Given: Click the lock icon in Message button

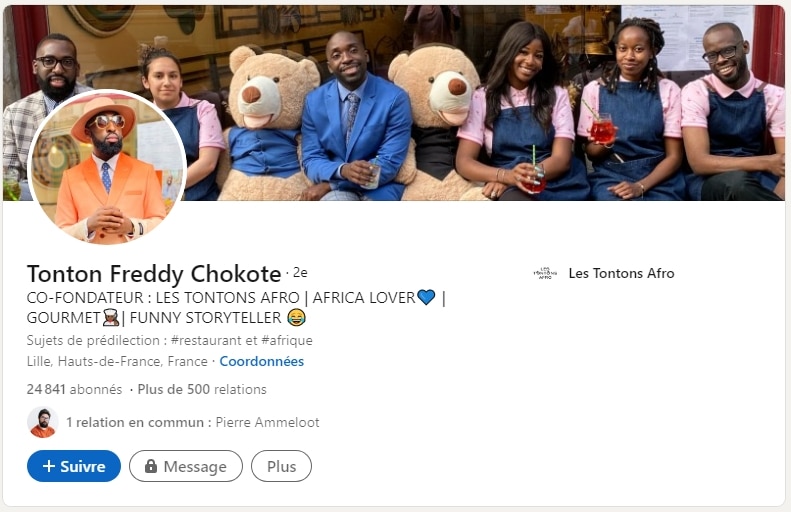Looking at the screenshot, I should coord(151,466).
